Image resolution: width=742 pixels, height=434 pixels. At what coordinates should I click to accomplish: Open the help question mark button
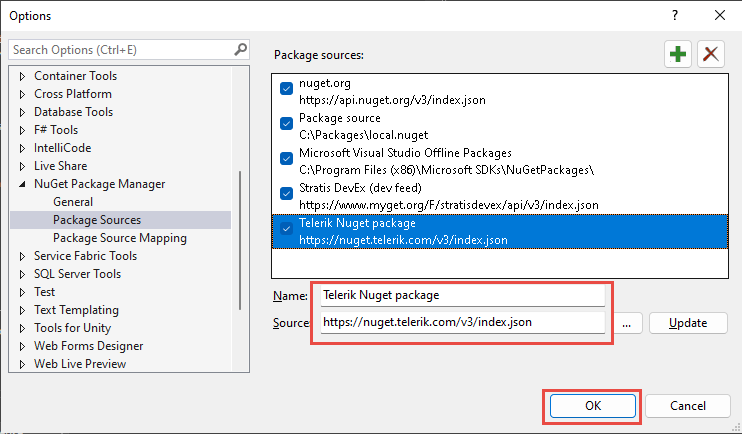point(675,16)
